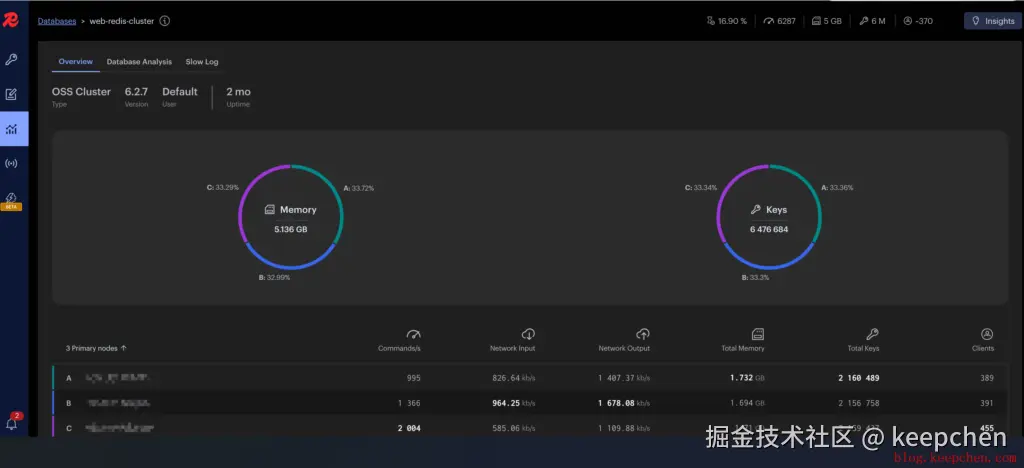The height and width of the screenshot is (468, 1024).
Task: Click the info icon beside web-redis-cluster
Action: pyautogui.click(x=165, y=21)
